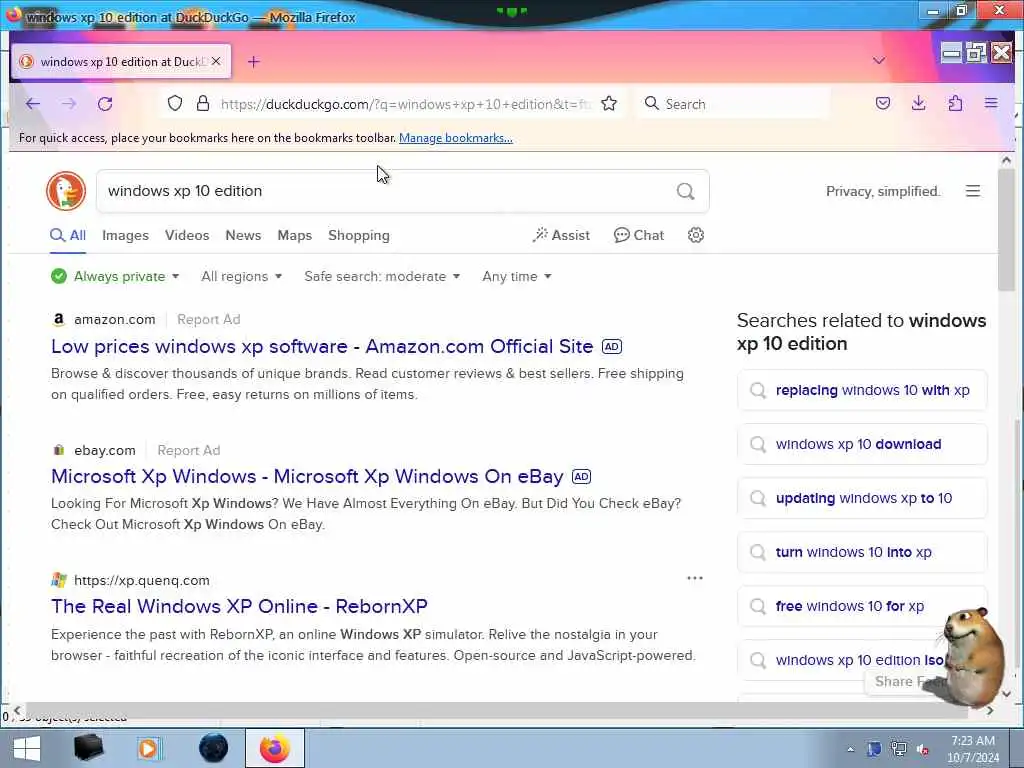Click the scroll-up arrow of the page scrollbar

1006,159
